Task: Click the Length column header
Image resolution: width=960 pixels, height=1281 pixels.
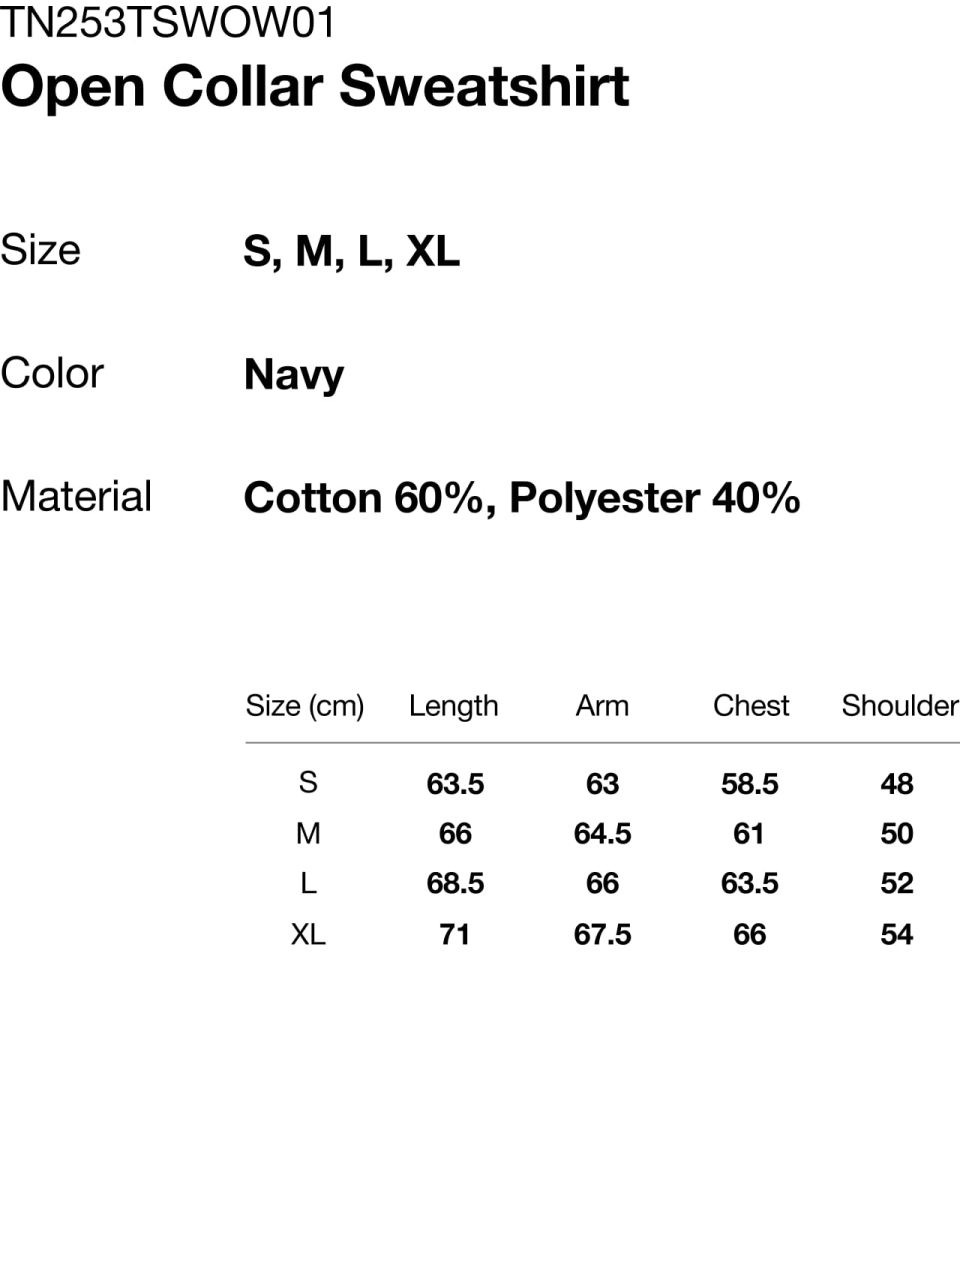Action: click(453, 706)
